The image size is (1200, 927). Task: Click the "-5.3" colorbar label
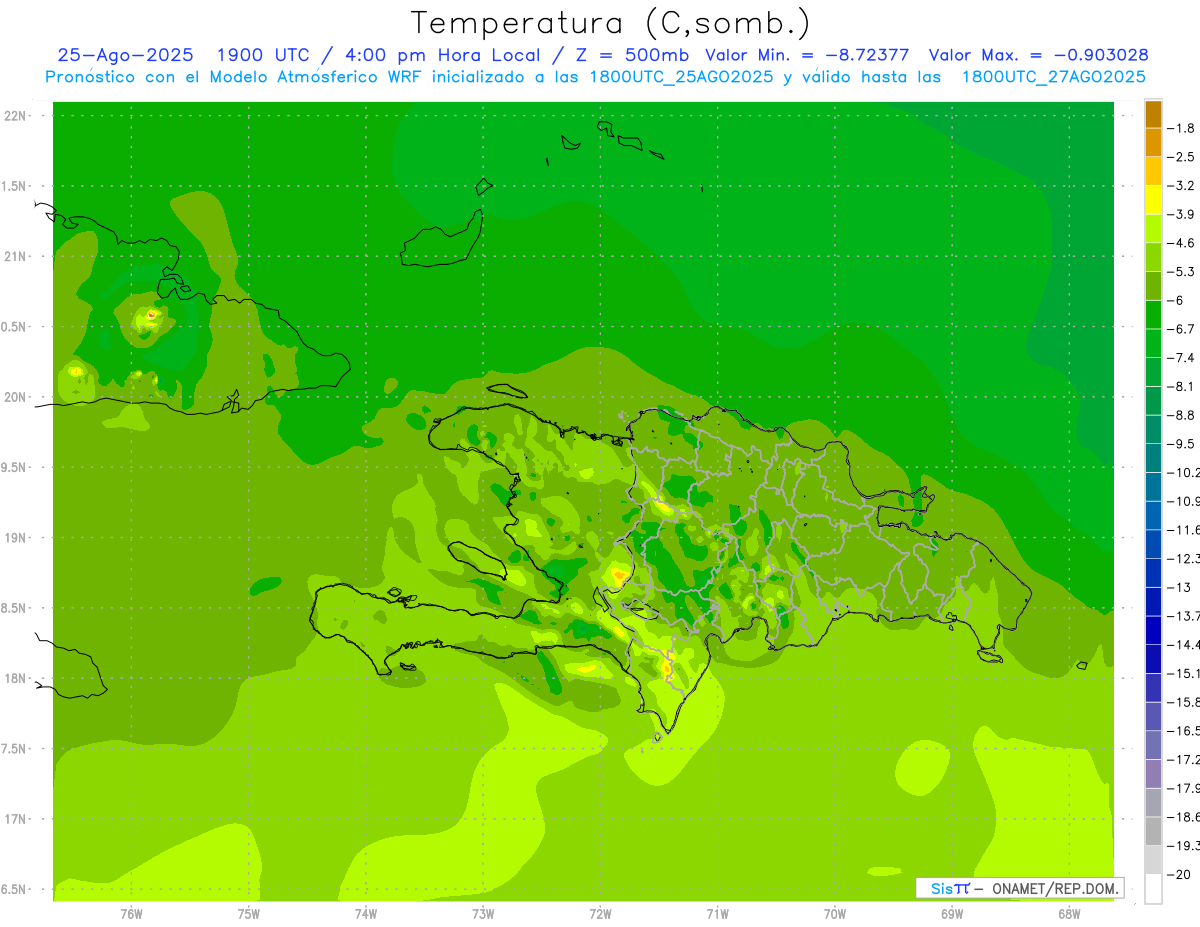(x=1182, y=271)
